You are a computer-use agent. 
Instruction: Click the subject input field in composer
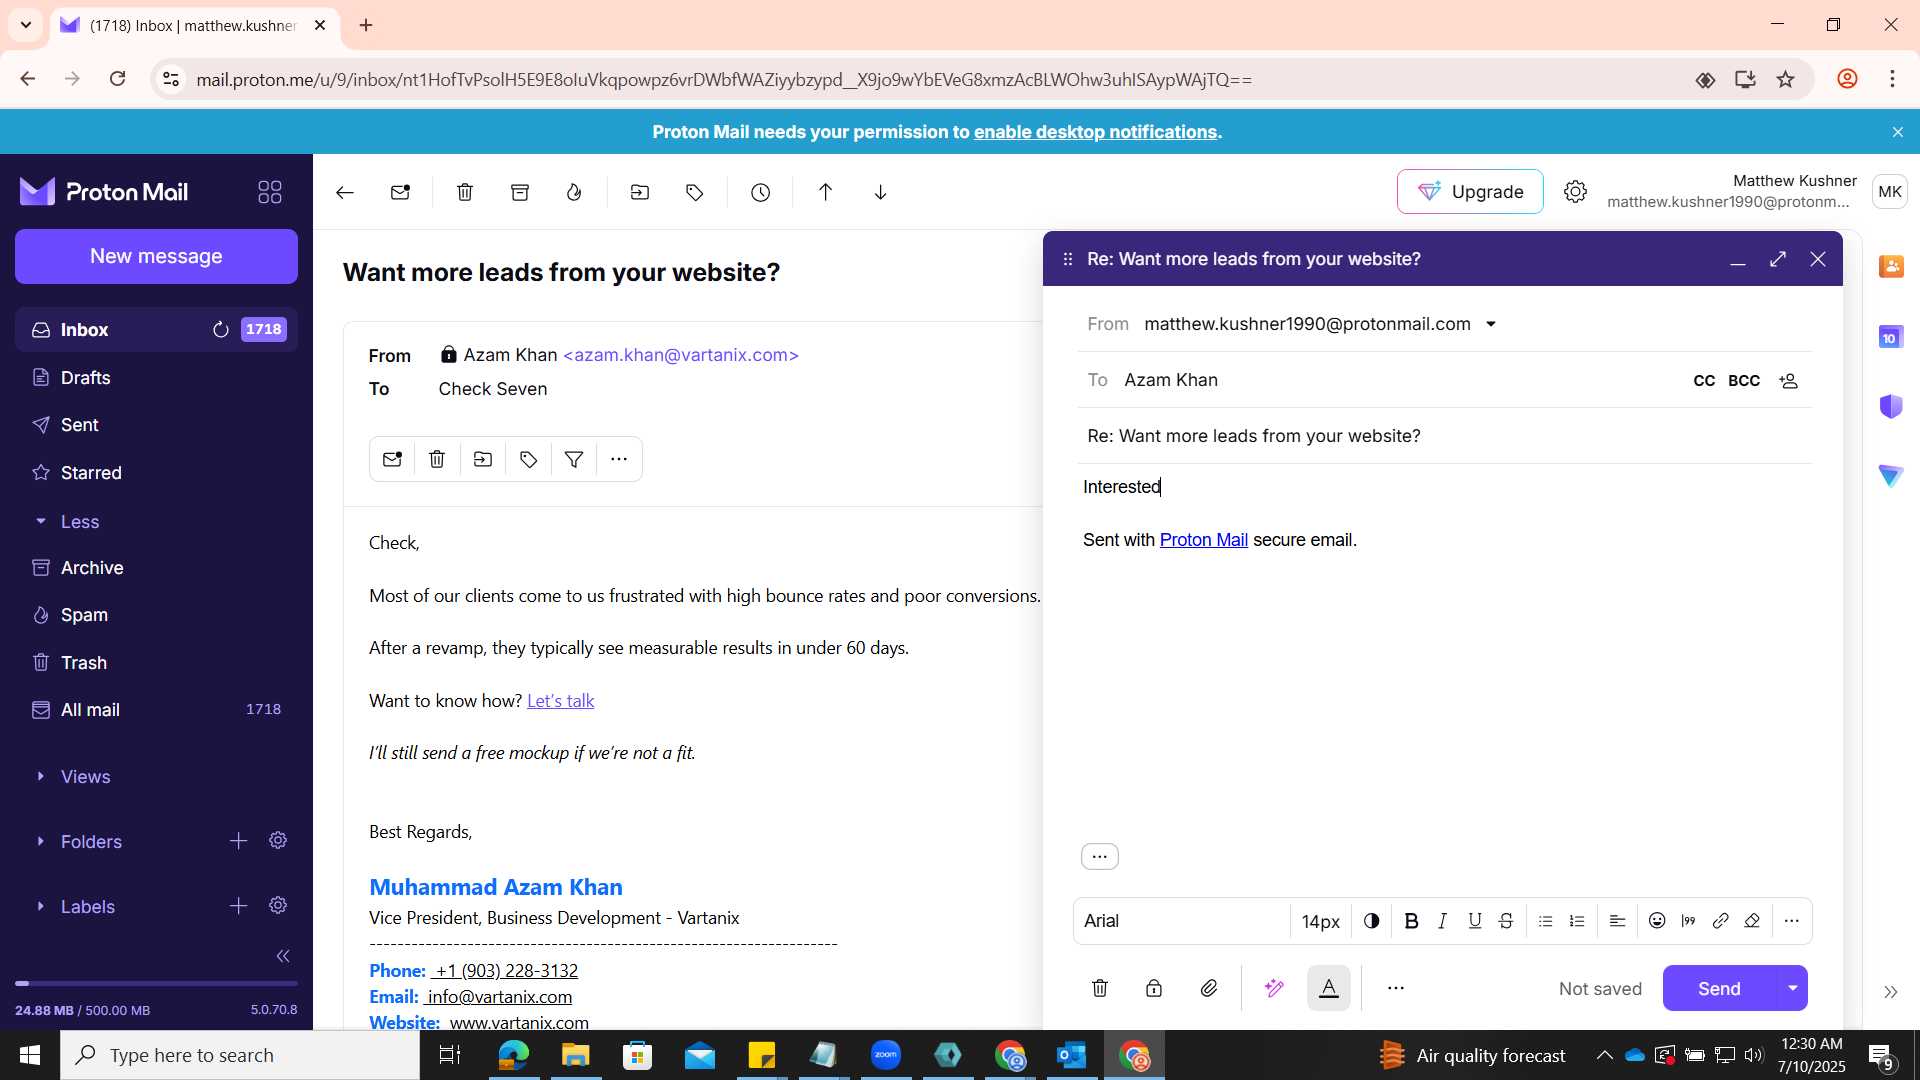1444,436
